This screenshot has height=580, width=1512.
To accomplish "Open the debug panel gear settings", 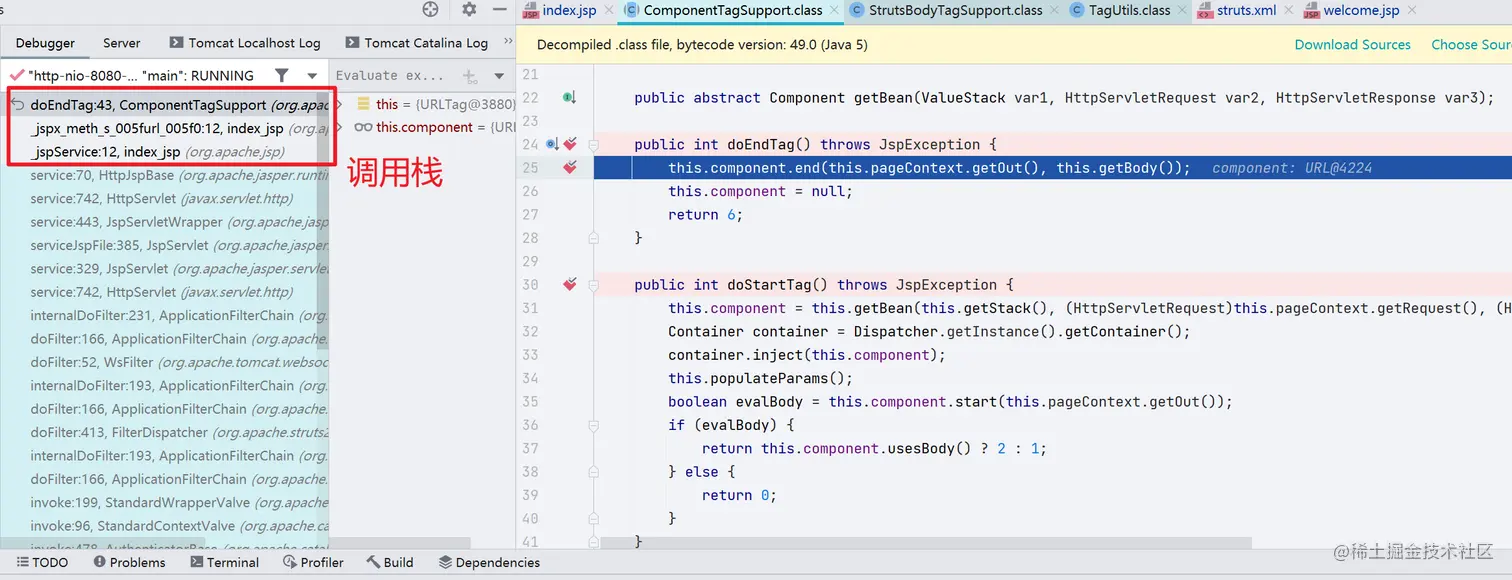I will [x=470, y=10].
